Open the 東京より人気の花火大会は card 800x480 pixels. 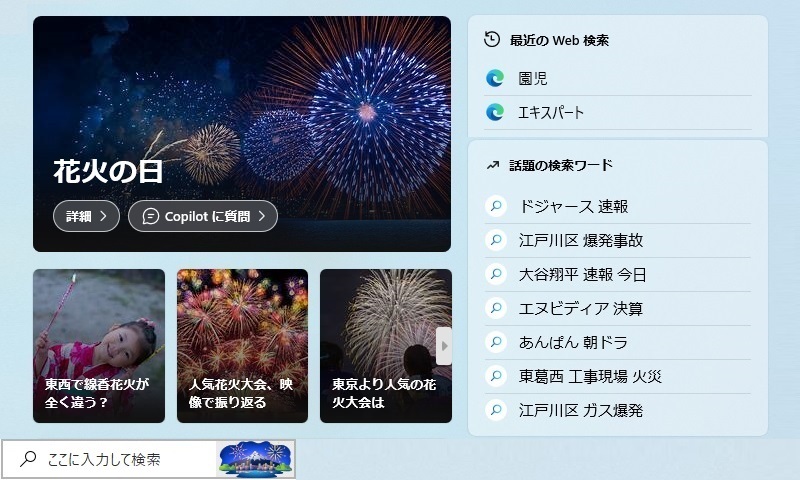click(x=386, y=346)
